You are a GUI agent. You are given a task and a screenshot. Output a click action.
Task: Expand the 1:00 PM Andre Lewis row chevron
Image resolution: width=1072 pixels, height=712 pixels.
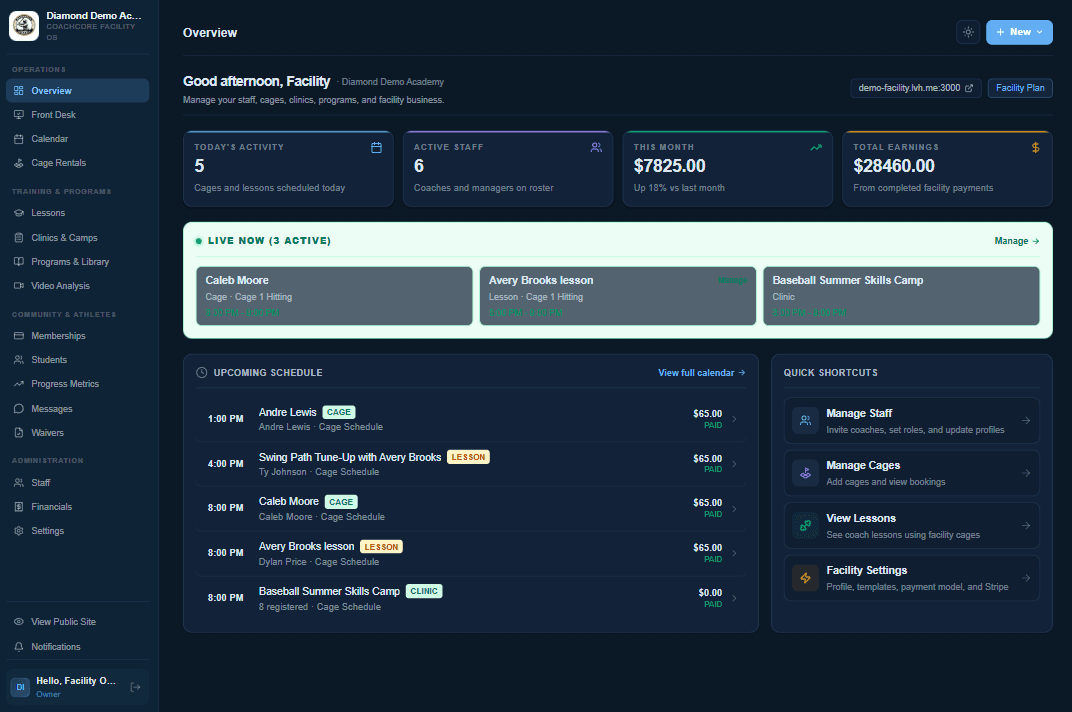coord(734,419)
